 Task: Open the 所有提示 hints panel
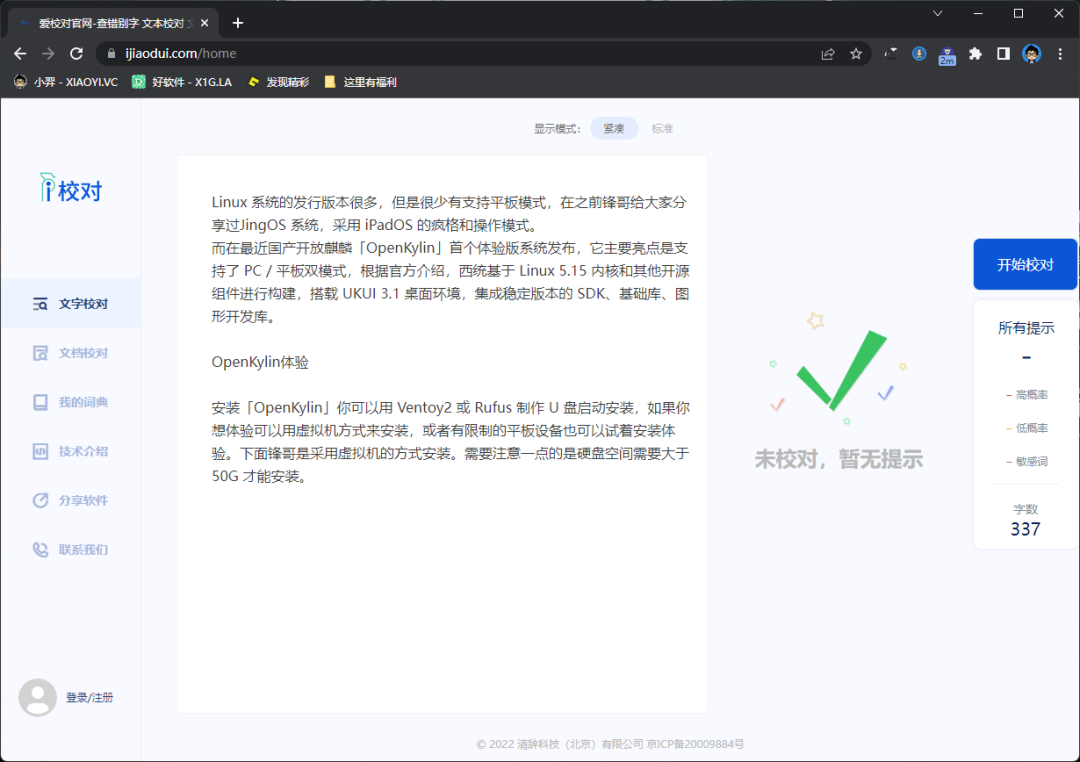pyautogui.click(x=1026, y=327)
